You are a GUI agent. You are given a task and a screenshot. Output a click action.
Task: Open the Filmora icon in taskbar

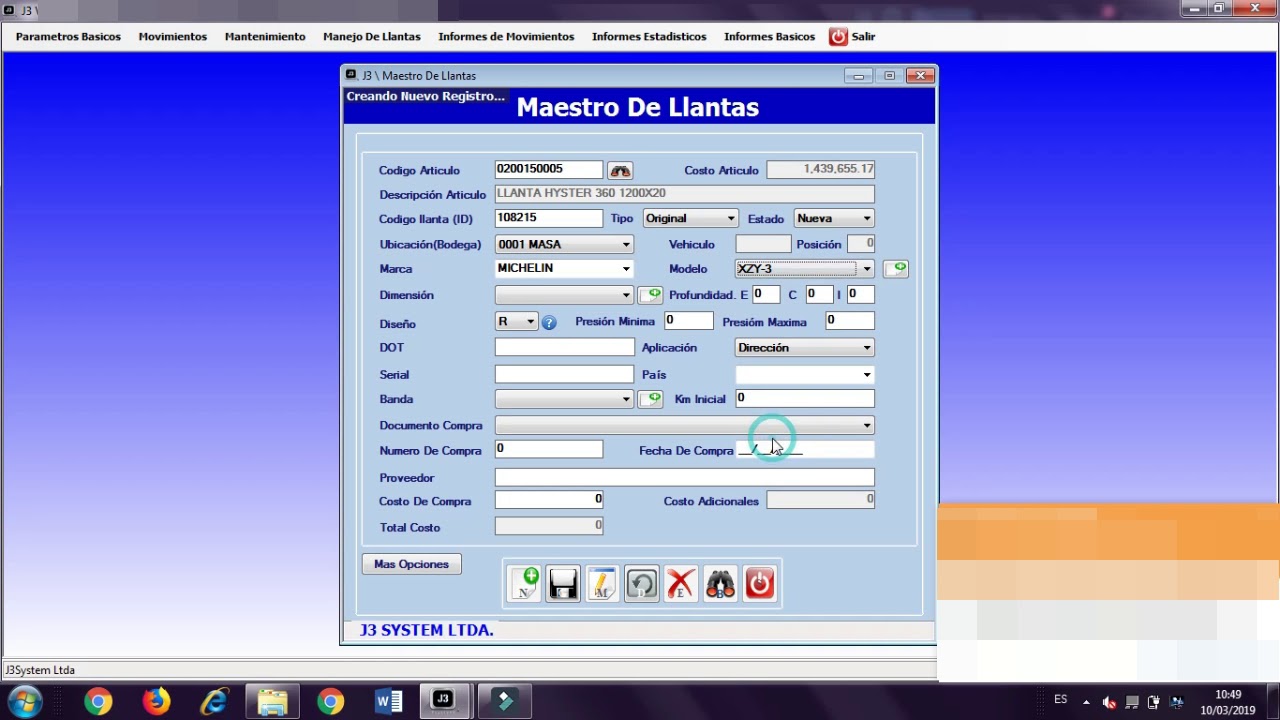pos(504,701)
